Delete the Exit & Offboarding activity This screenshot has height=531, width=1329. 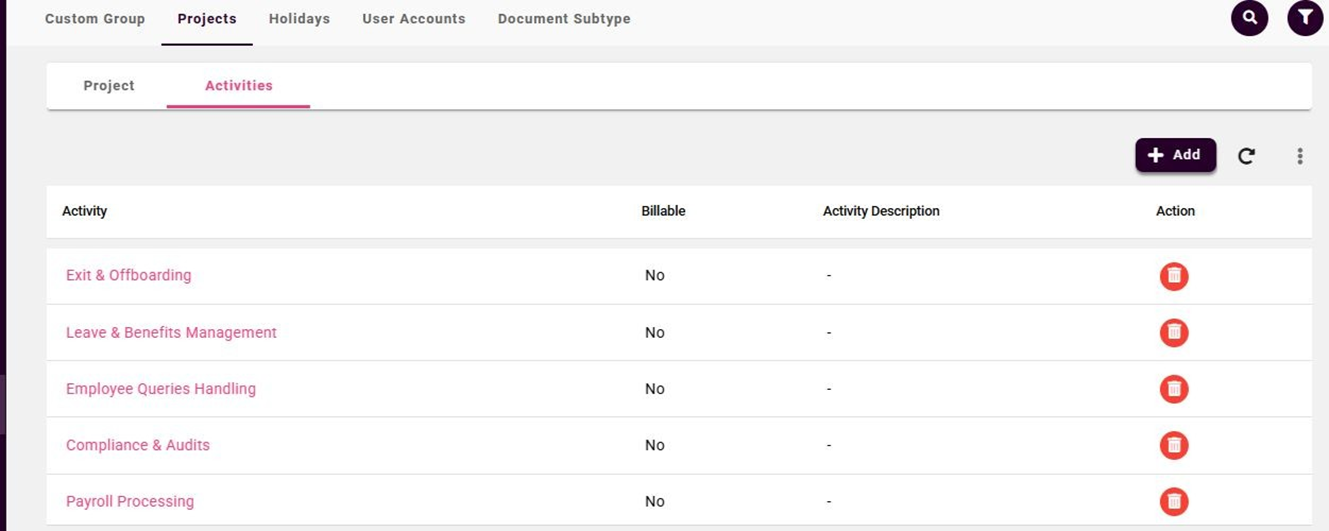click(x=1174, y=276)
